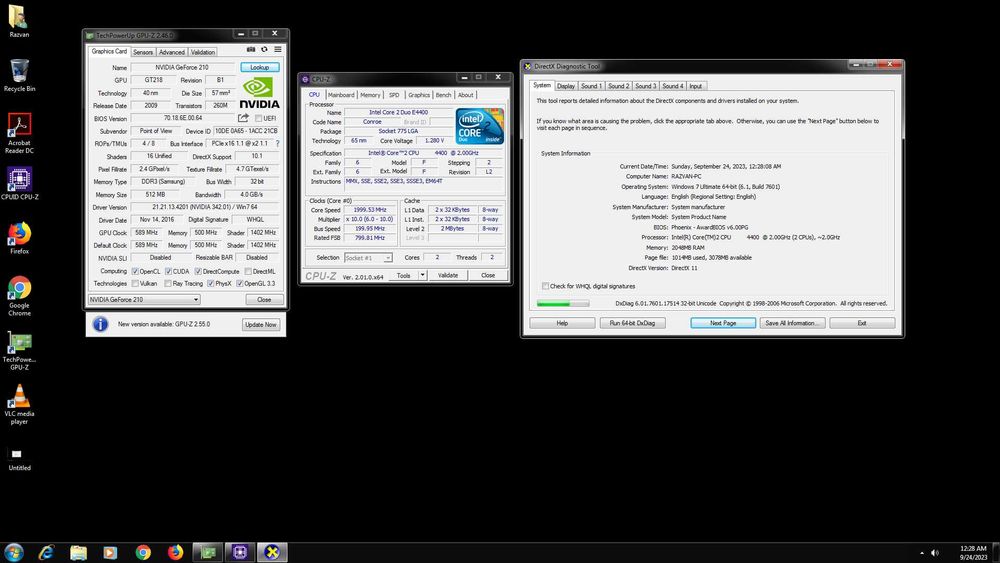Viewport: 1000px width, 563px height.
Task: Select the Google Chrome desktop shortcut
Action: coord(19,296)
